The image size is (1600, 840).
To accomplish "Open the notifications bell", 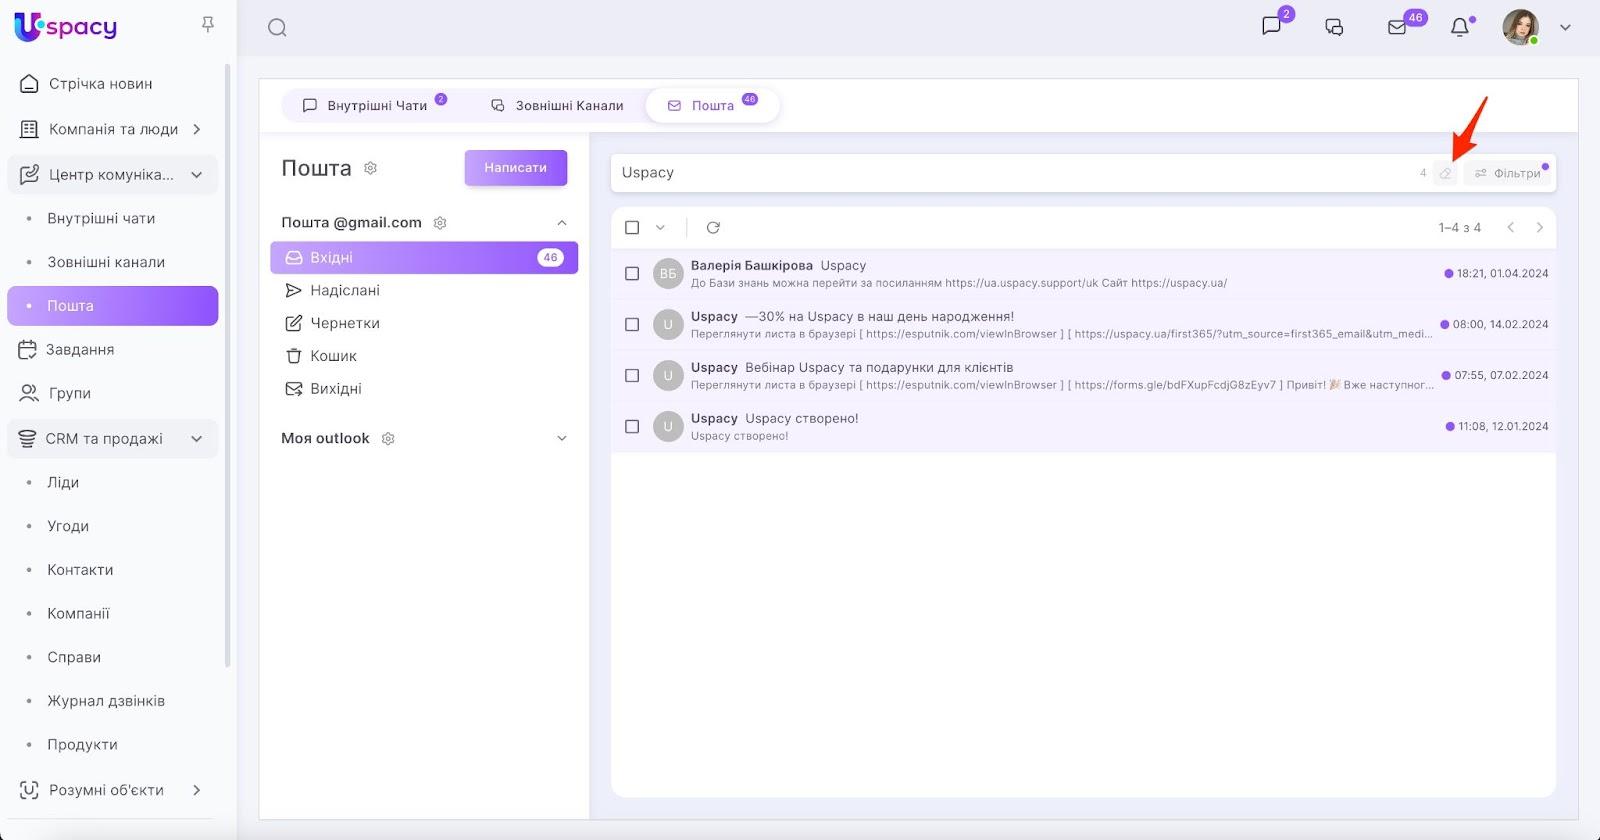I will click(1460, 27).
